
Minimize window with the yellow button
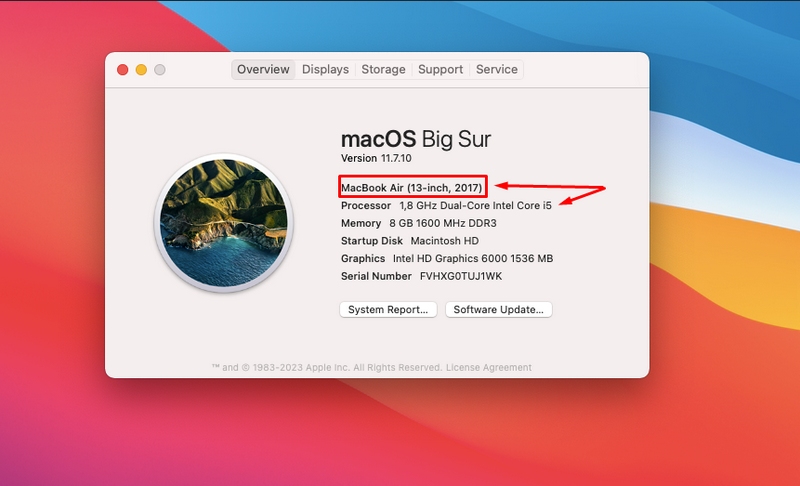click(141, 70)
